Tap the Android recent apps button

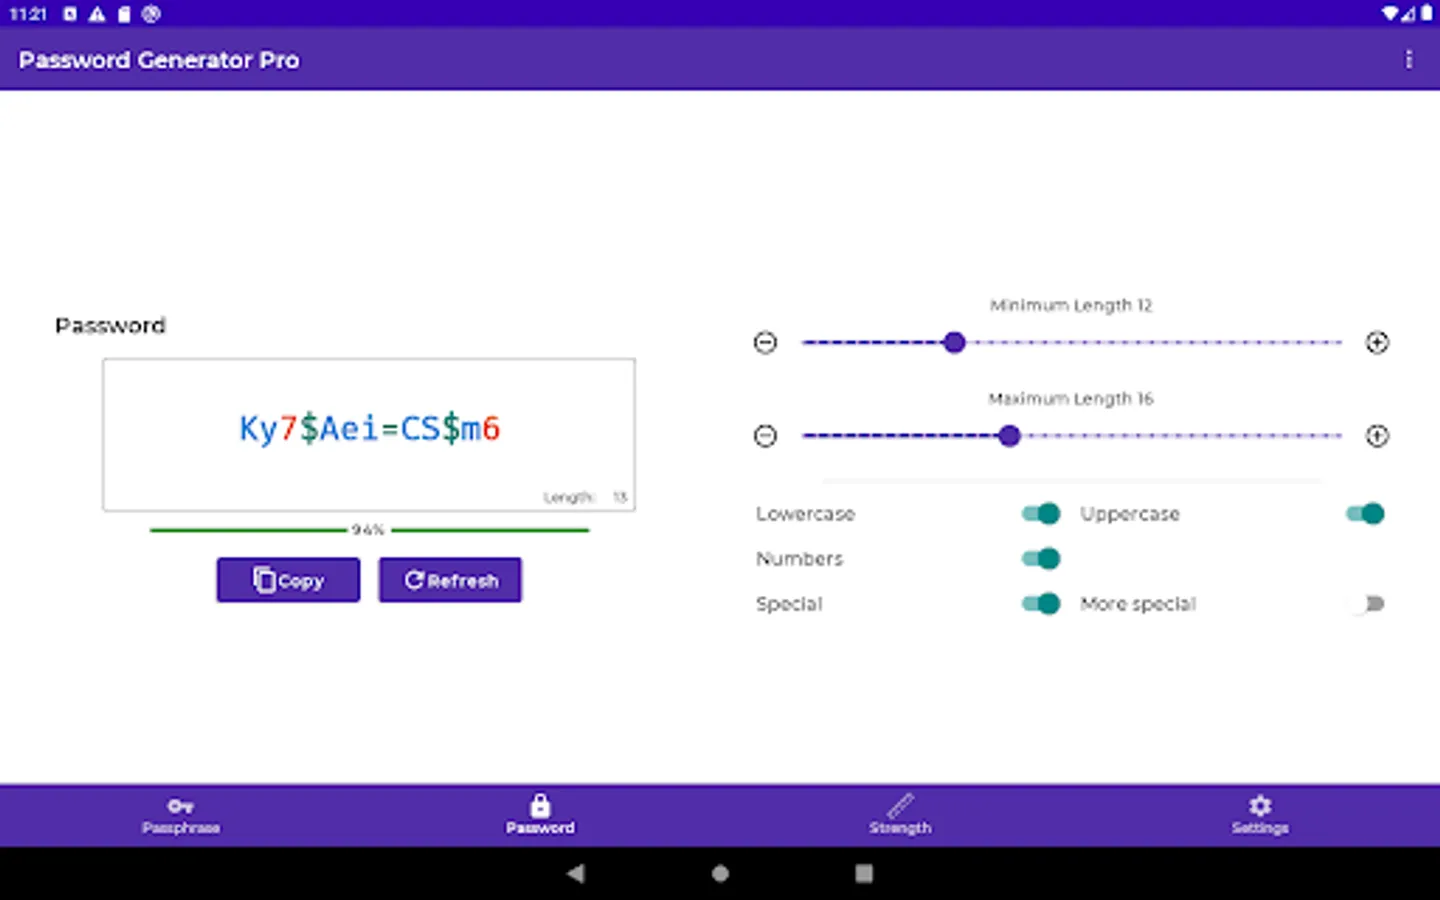pyautogui.click(x=864, y=873)
